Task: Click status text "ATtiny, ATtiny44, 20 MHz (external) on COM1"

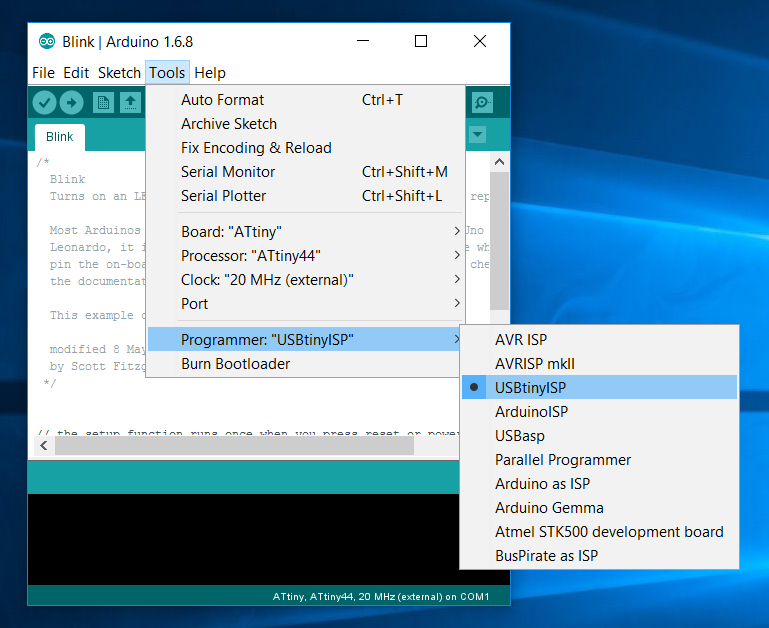Action: click(x=381, y=597)
